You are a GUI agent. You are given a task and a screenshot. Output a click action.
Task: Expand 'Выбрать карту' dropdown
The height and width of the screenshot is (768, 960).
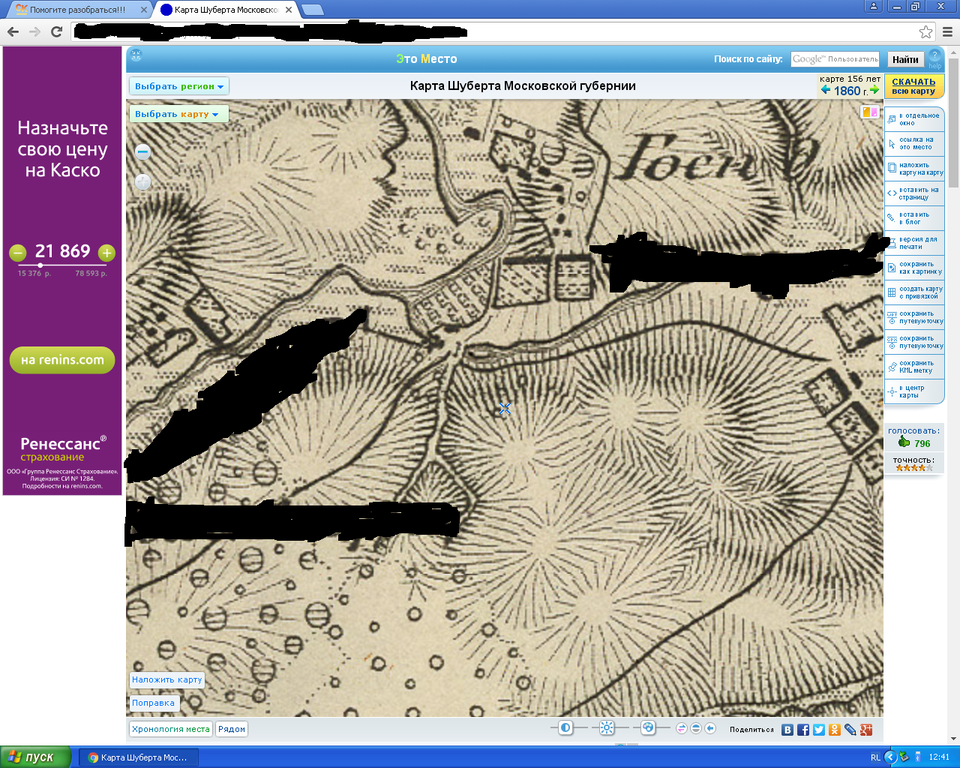pyautogui.click(x=179, y=114)
